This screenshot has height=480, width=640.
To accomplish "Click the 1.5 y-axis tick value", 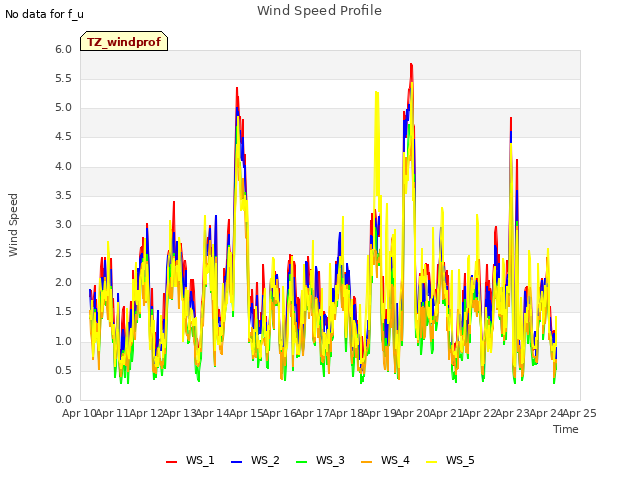I will tap(63, 312).
